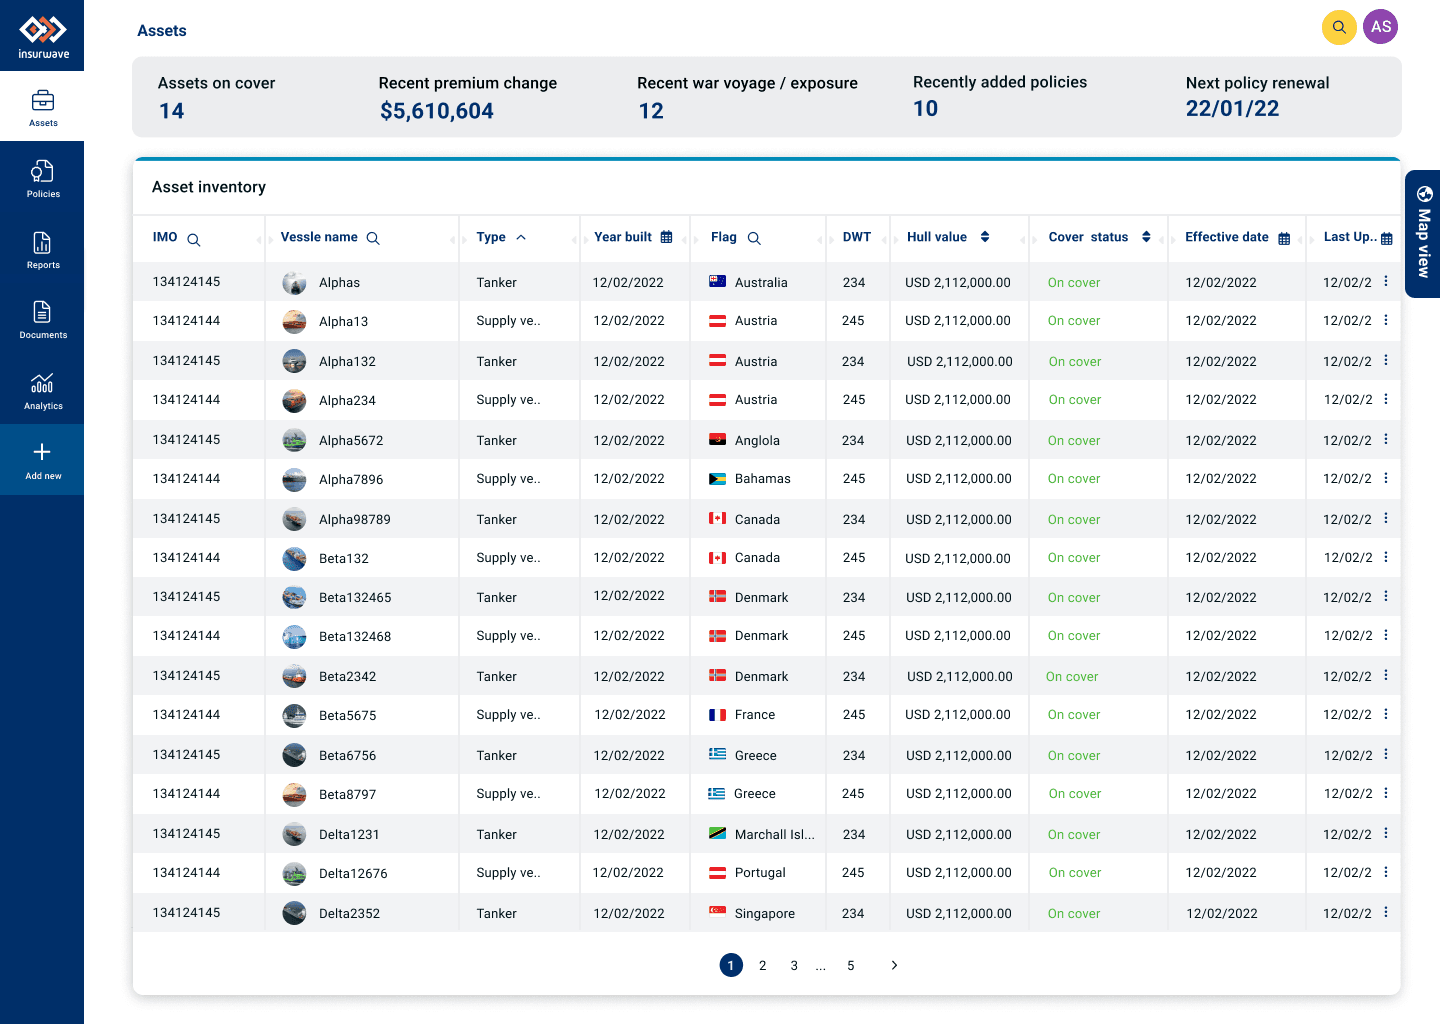The image size is (1440, 1024).
Task: Sort by Cover status arrows
Action: point(1146,237)
